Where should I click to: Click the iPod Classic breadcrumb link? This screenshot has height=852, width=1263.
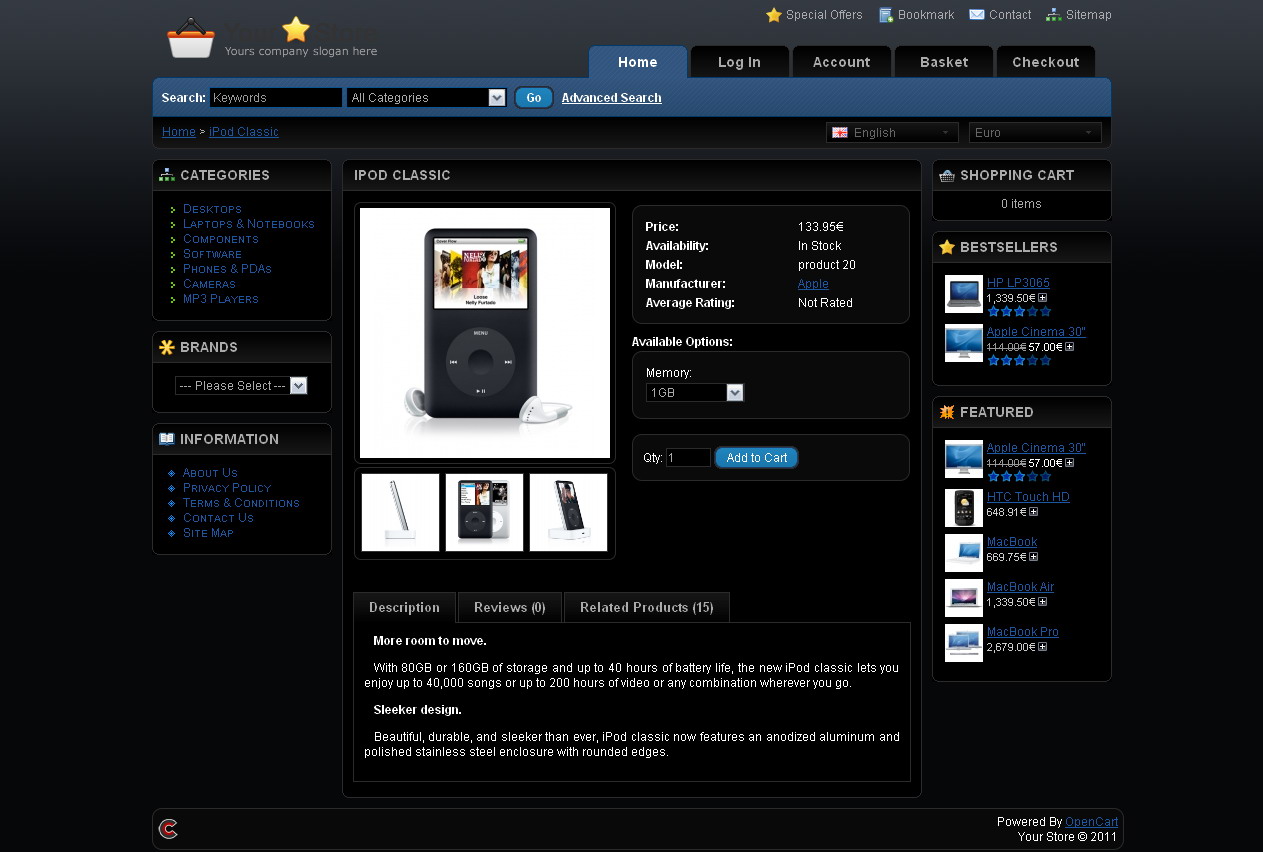(x=244, y=132)
